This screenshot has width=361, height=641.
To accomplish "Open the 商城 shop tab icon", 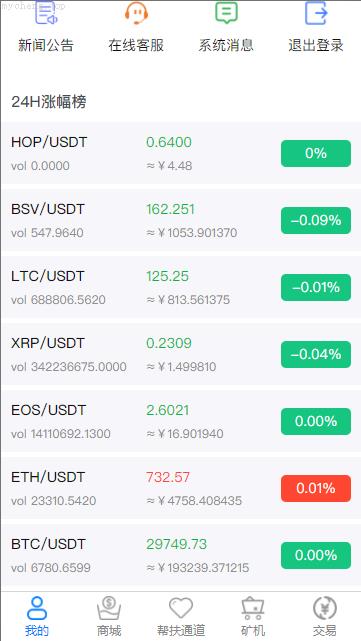I will (x=109, y=608).
